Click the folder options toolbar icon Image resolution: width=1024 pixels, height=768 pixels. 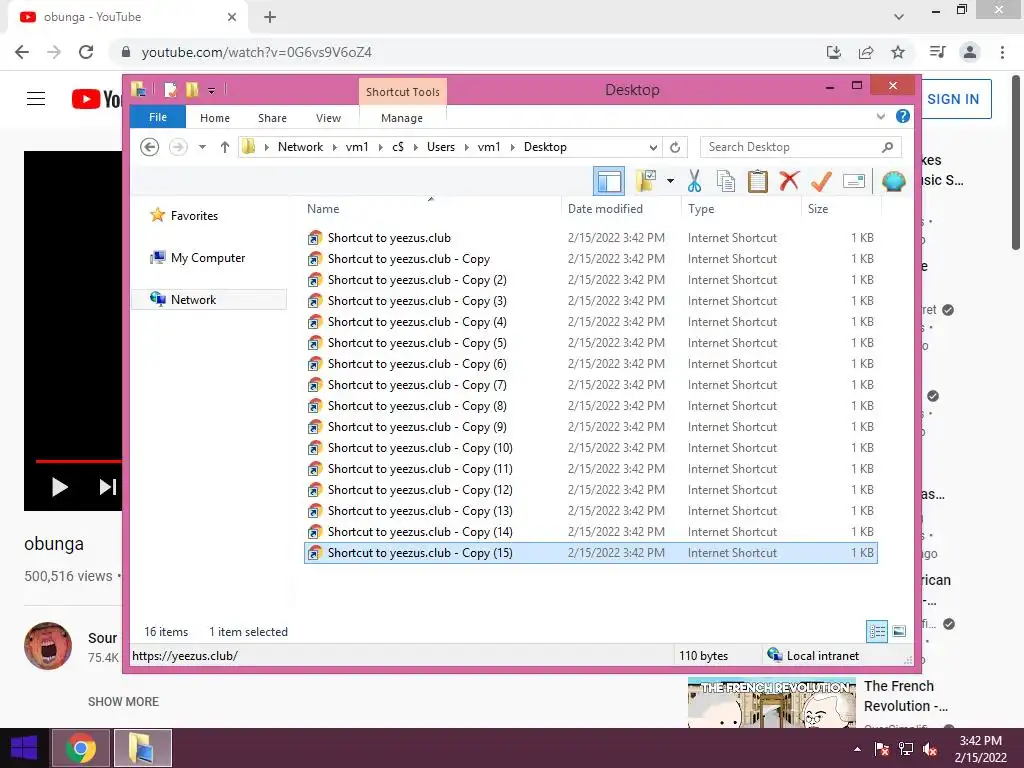pos(646,181)
